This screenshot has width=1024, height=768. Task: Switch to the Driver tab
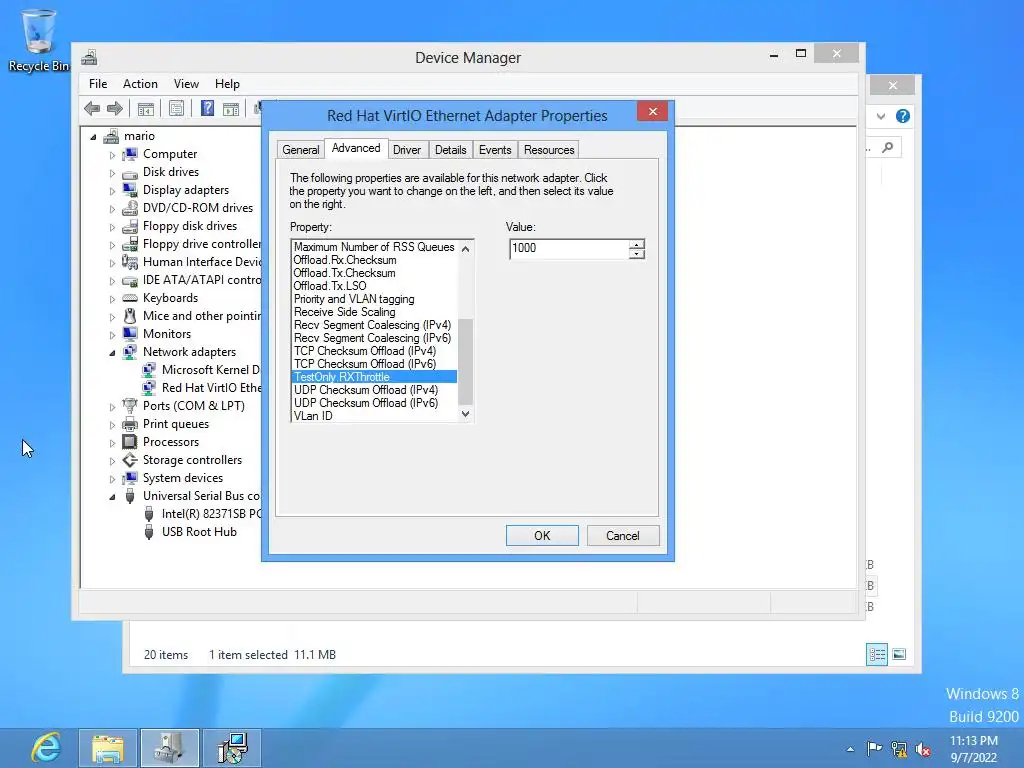[407, 150]
